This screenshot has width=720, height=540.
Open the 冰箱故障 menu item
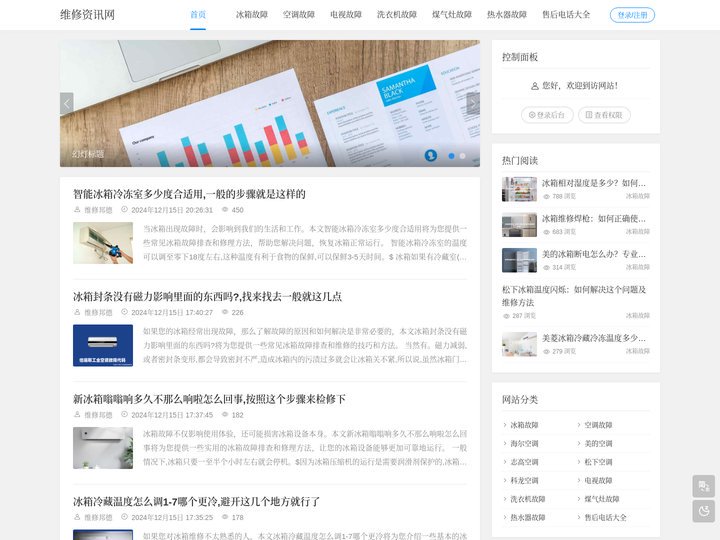252,15
